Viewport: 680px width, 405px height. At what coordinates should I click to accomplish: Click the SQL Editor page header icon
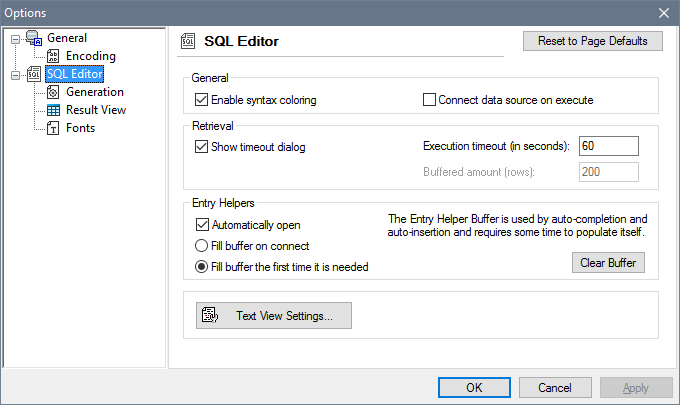click(x=187, y=41)
